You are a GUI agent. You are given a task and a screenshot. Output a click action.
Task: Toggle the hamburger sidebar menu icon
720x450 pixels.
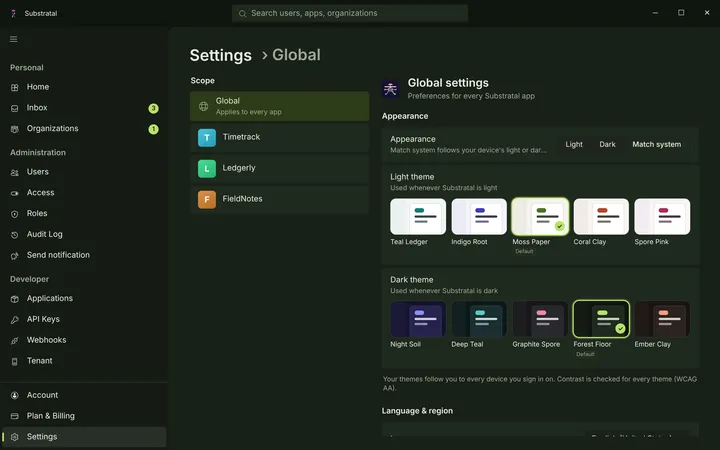pos(14,39)
